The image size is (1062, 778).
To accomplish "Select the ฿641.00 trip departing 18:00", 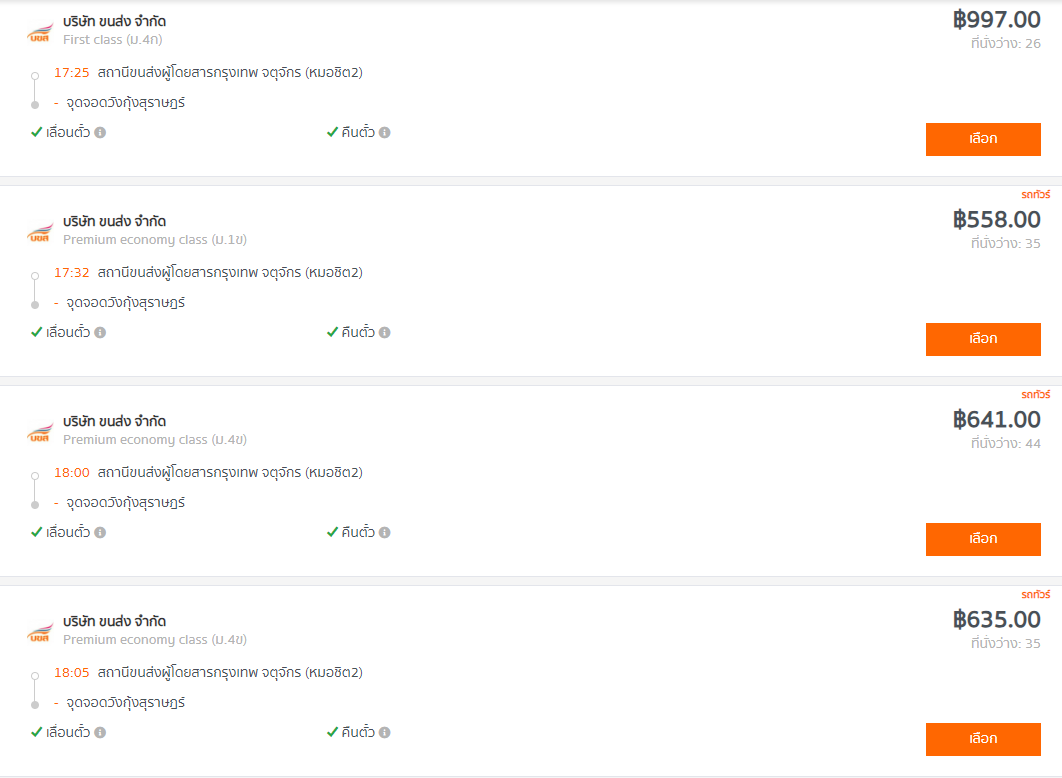I will 983,540.
